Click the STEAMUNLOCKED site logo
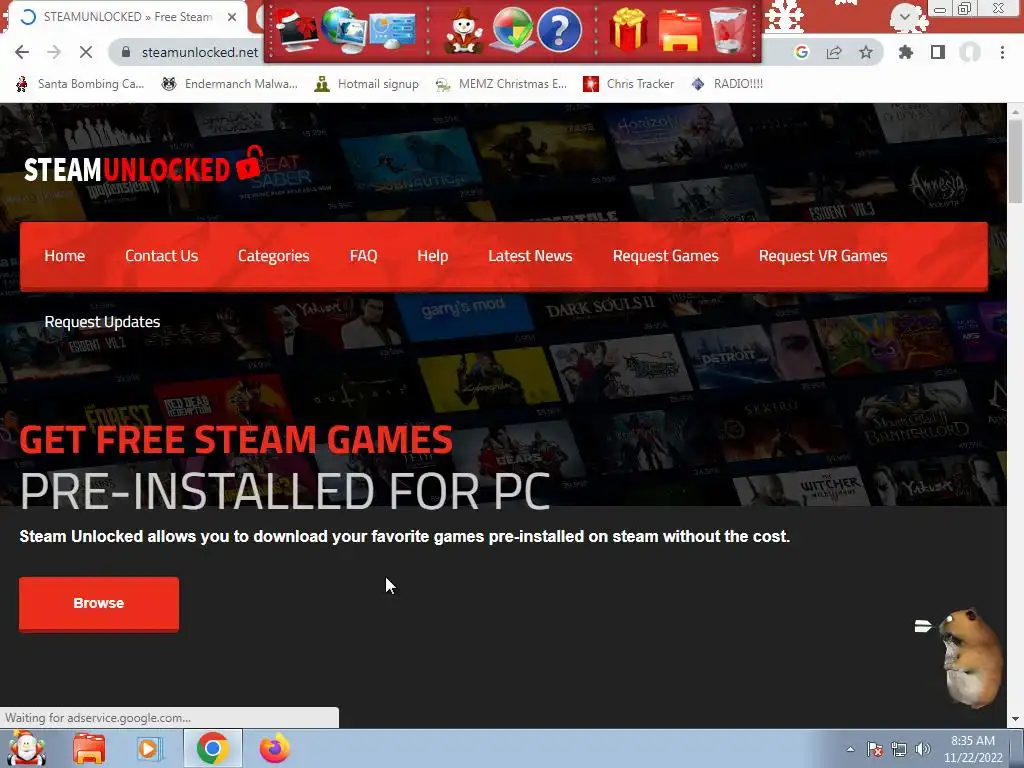The height and width of the screenshot is (768, 1024). tap(143, 166)
